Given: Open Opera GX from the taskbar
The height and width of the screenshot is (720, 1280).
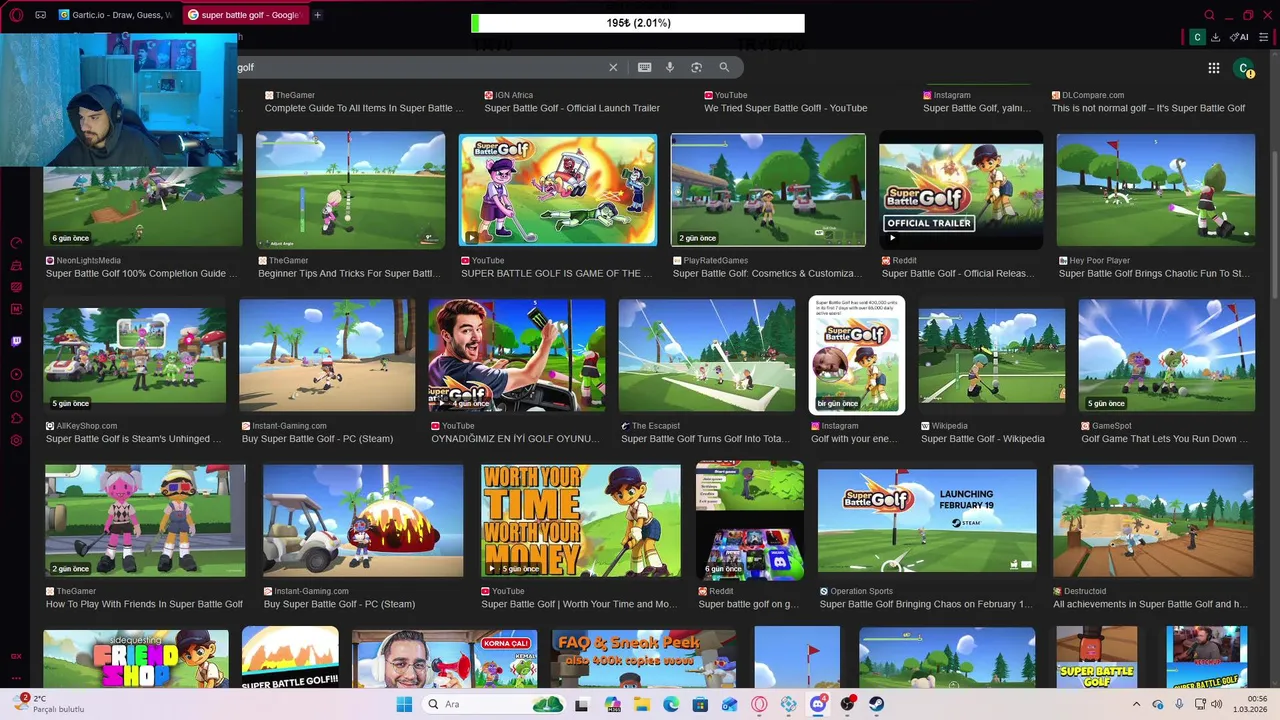Looking at the screenshot, I should 760,704.
